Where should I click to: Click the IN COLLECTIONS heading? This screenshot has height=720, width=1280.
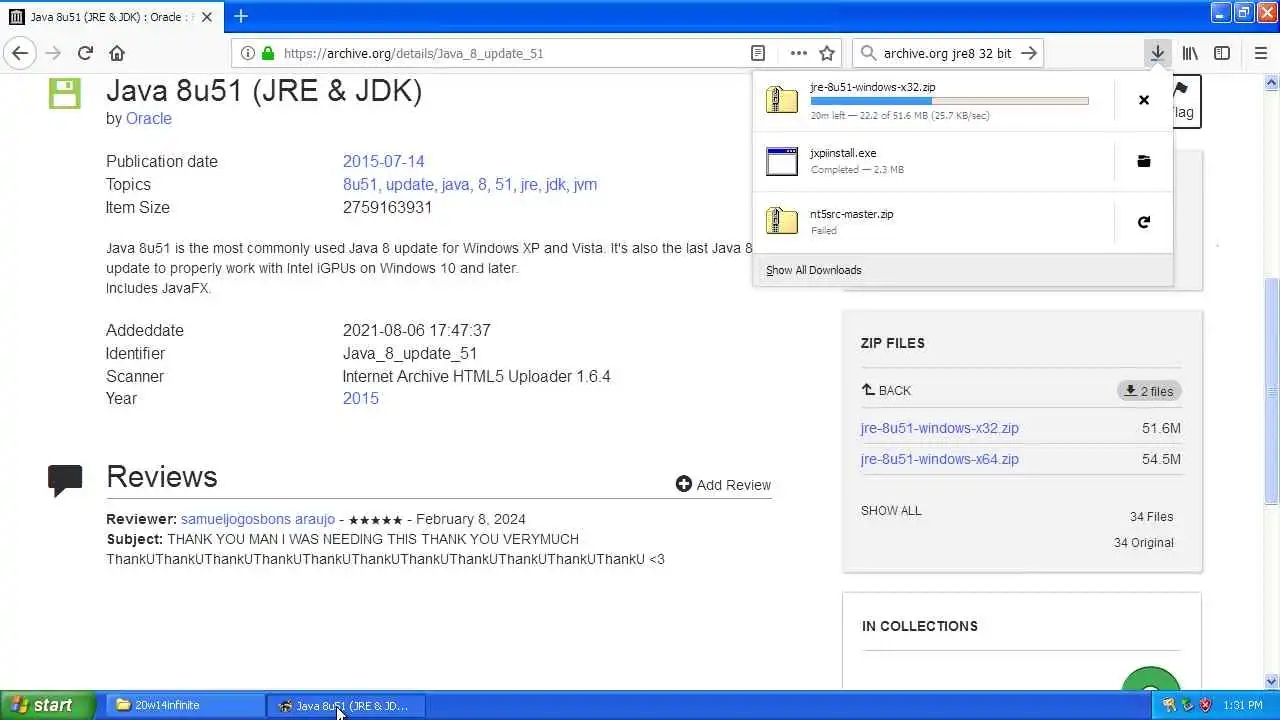[x=919, y=626]
